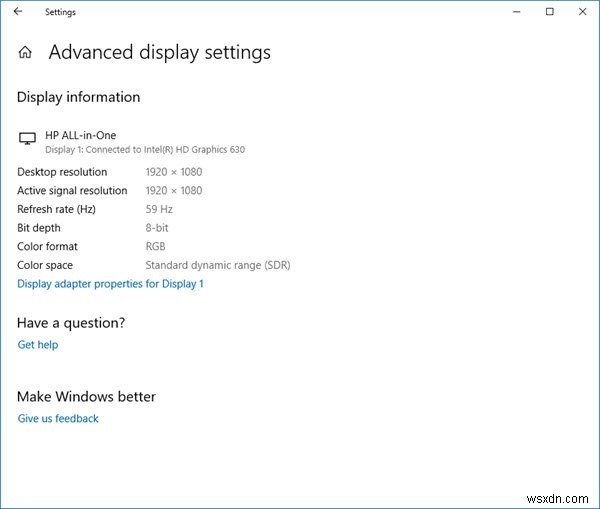Select 'Connected to Intel(R) HD Graphics 630' text
The image size is (600, 509).
pos(165,150)
